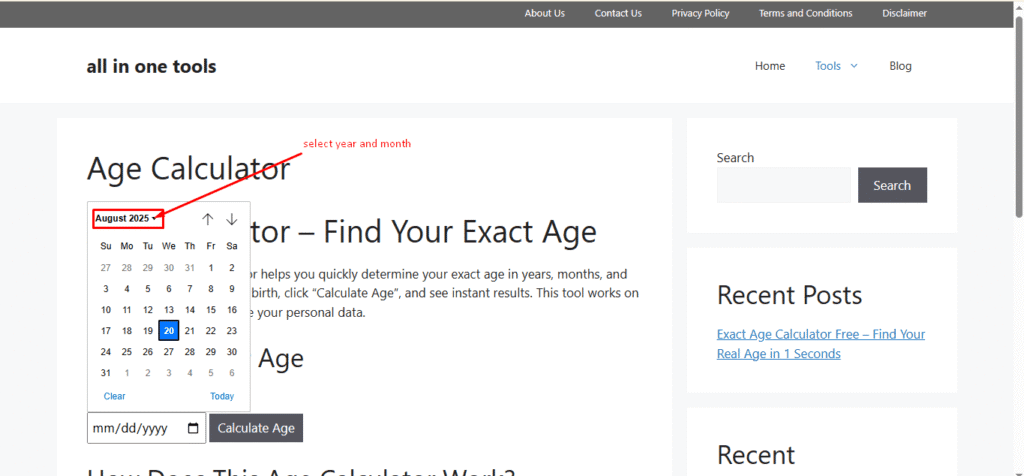Screen dimensions: 1024x476
Task: Open the Home menu item
Action: click(x=770, y=66)
